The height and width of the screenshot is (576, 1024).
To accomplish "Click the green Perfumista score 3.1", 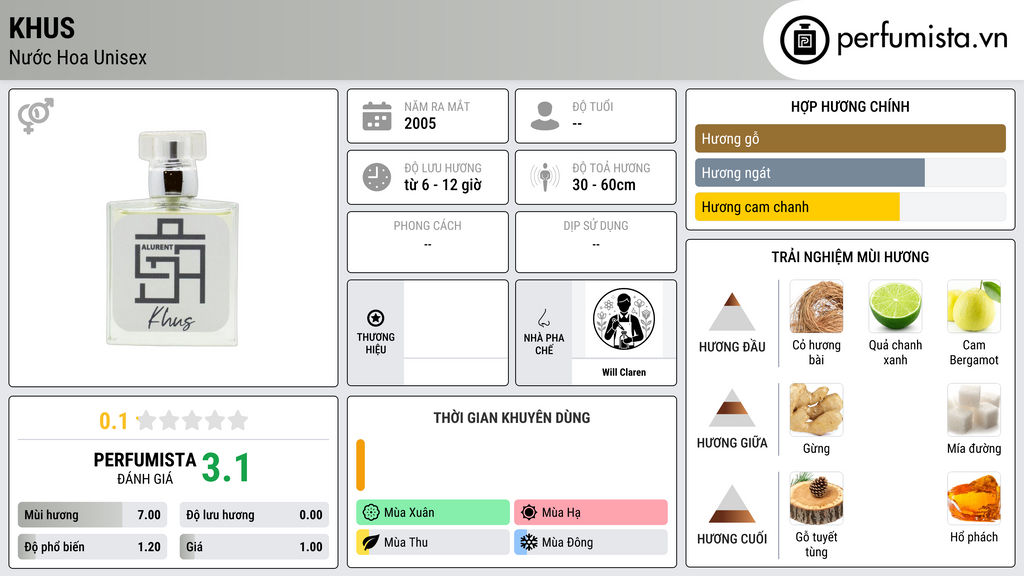I will 225,468.
